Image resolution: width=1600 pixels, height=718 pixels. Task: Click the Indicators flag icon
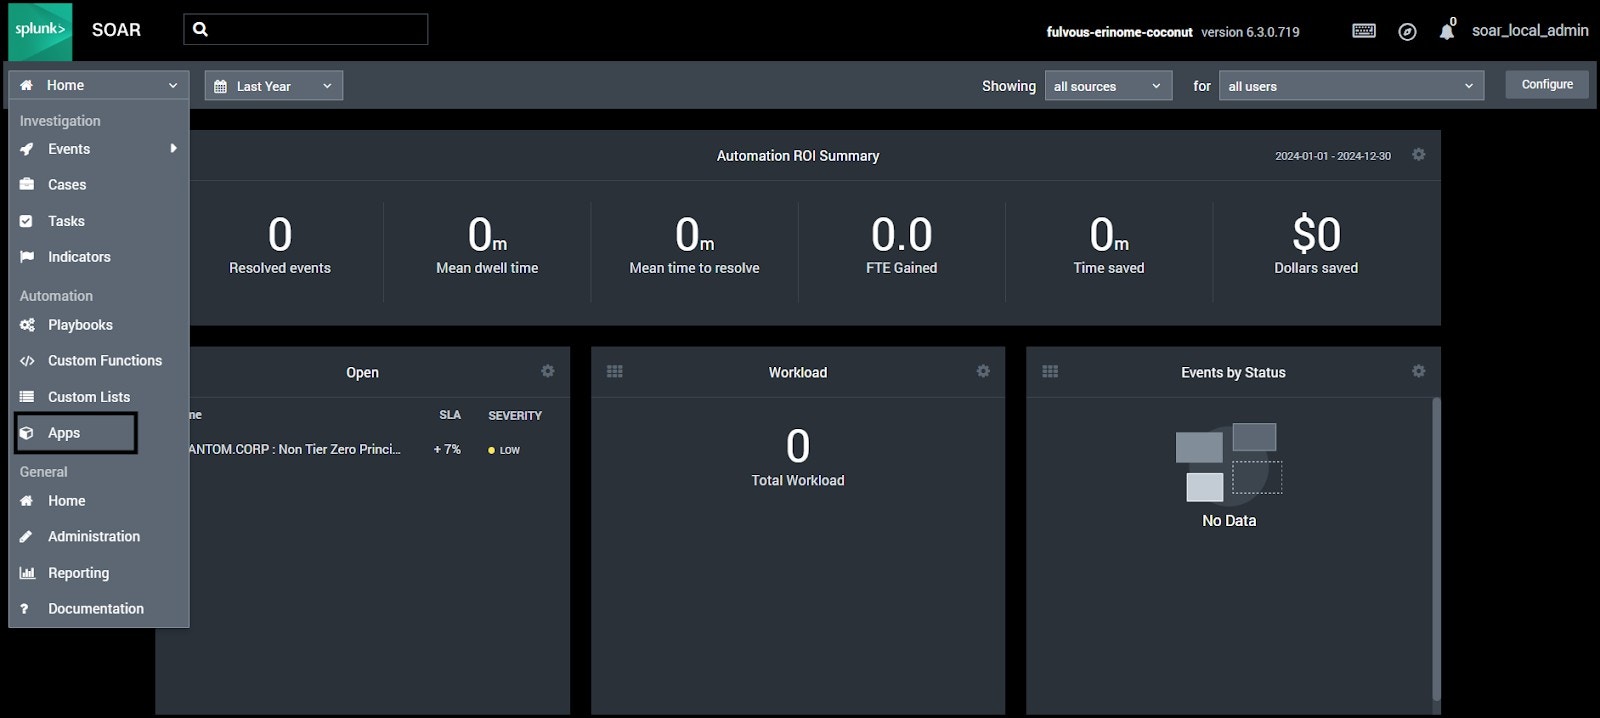click(x=27, y=257)
